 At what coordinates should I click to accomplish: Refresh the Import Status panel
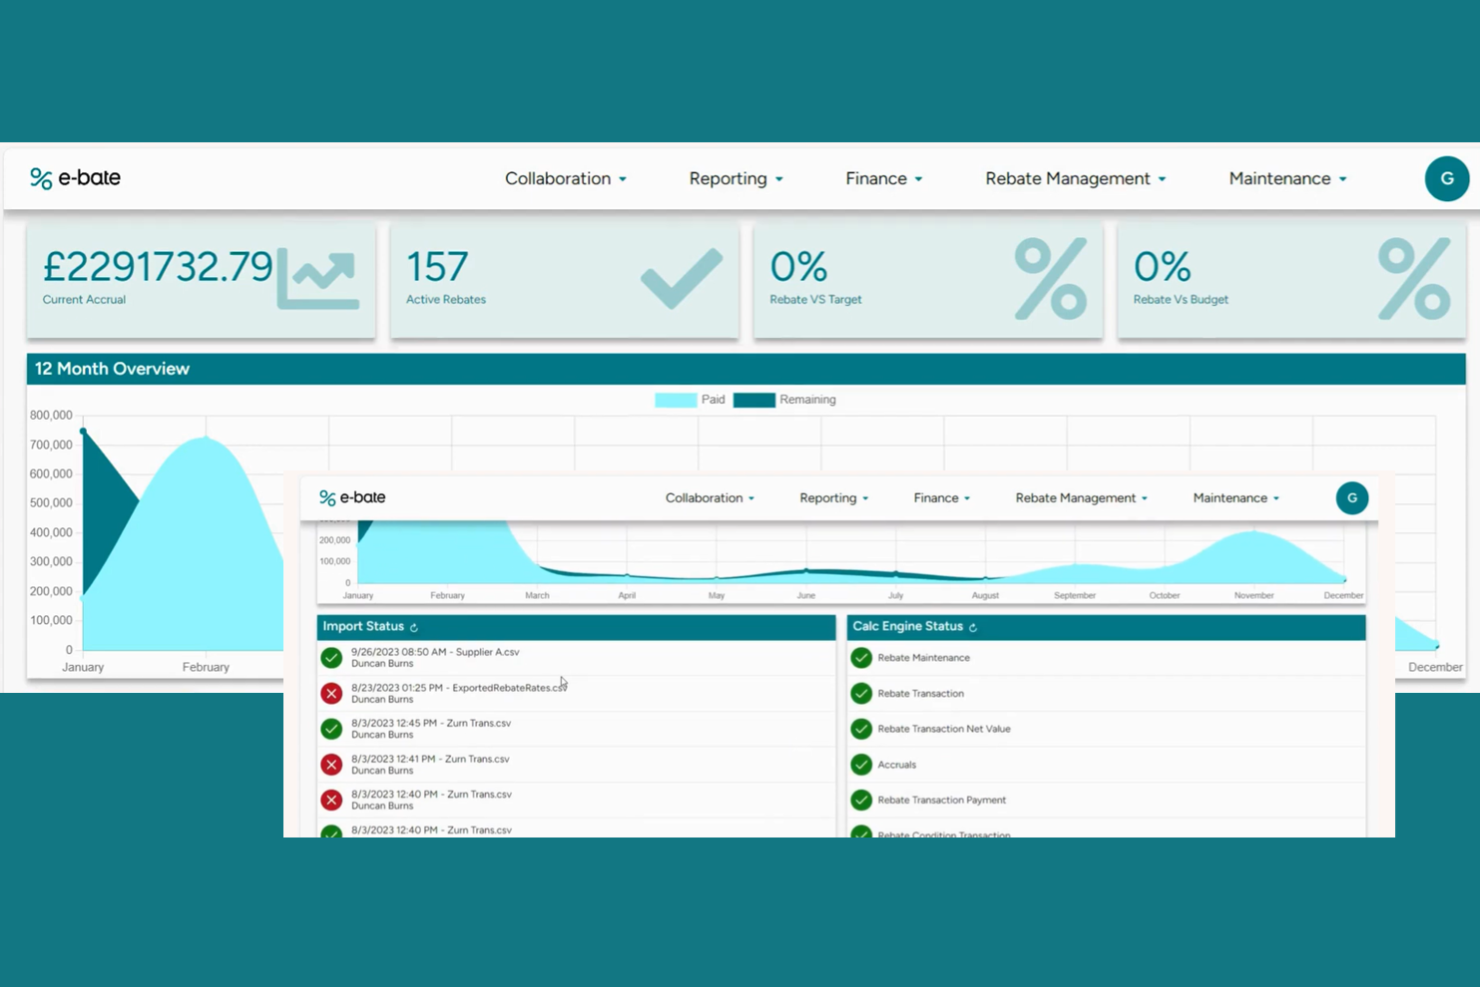click(x=413, y=627)
